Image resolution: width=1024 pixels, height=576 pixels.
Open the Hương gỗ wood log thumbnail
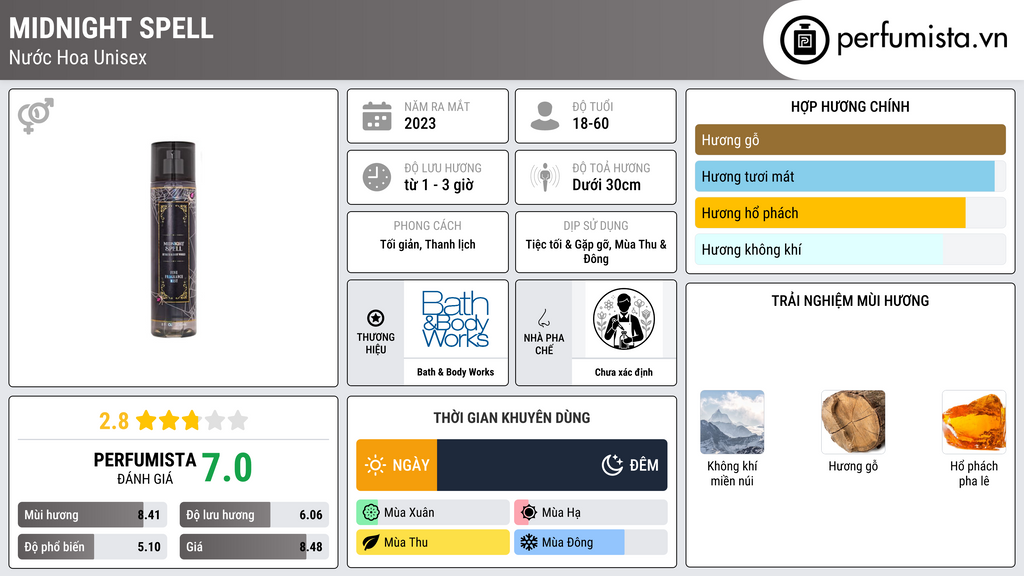coord(853,422)
